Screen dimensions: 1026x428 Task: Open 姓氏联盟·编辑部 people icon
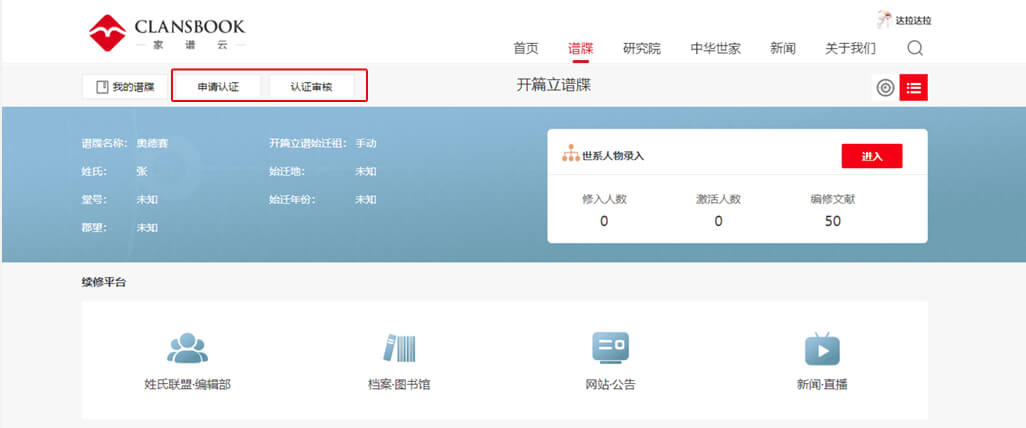187,348
